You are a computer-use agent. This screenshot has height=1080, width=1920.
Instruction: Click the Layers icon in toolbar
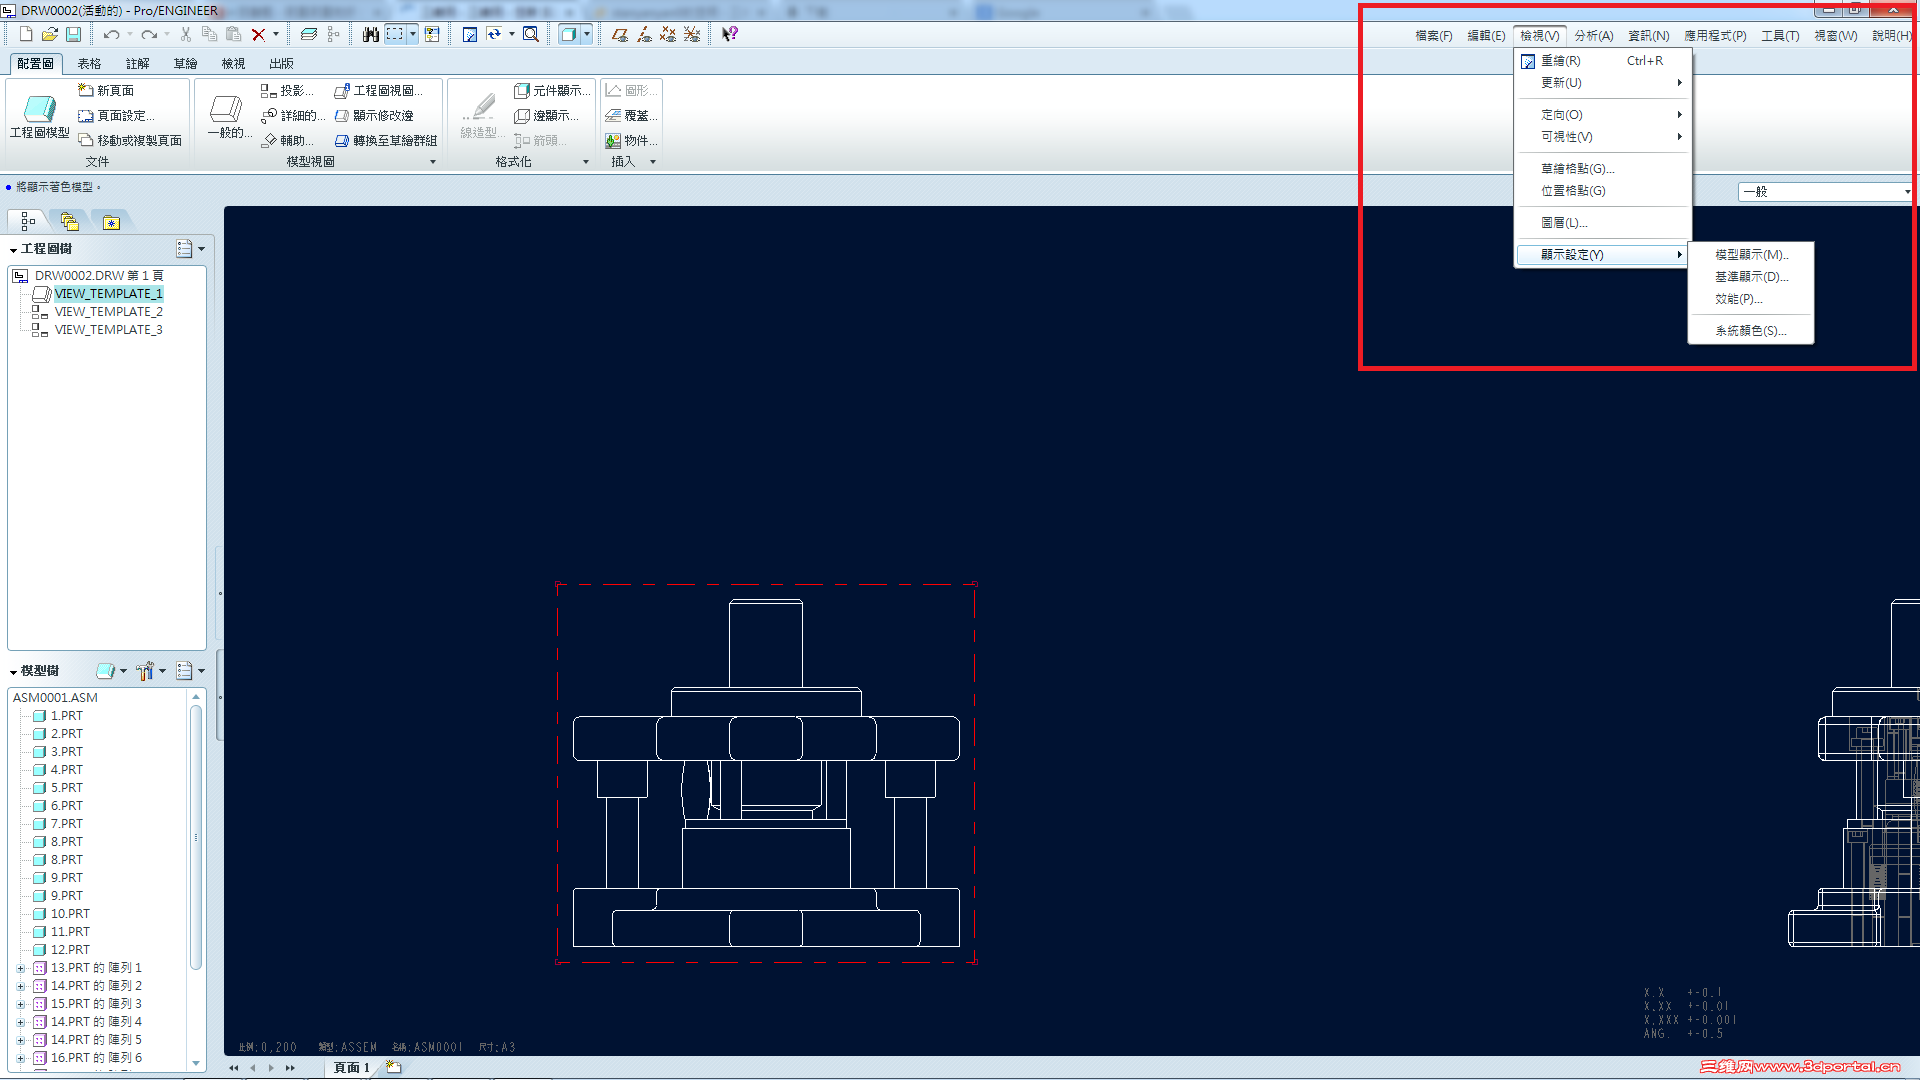click(309, 34)
